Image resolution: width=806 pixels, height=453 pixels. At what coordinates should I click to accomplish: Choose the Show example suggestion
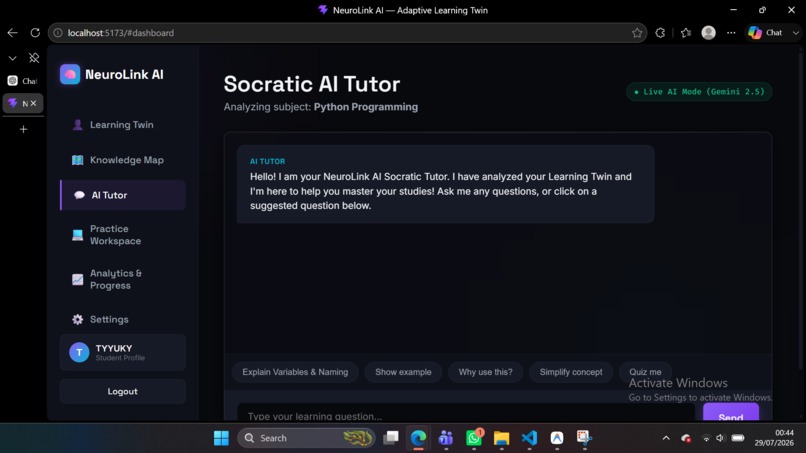[403, 372]
